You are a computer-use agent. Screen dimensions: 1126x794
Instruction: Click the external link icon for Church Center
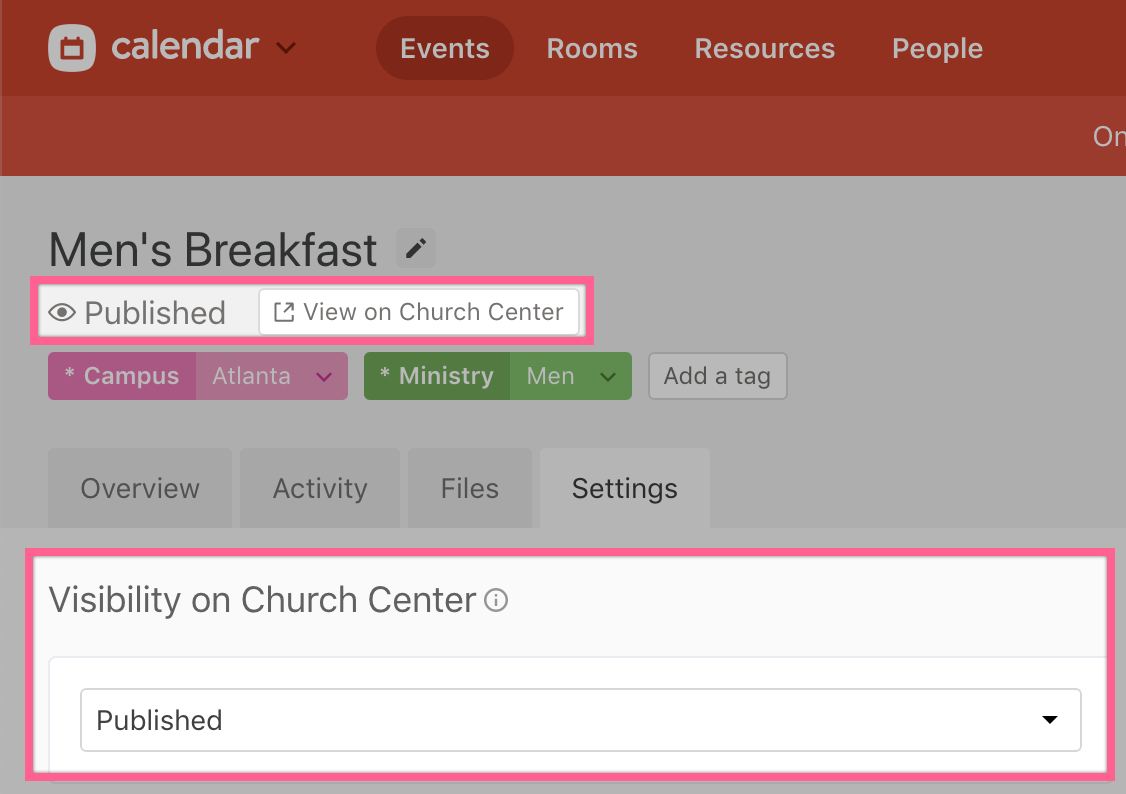(284, 312)
